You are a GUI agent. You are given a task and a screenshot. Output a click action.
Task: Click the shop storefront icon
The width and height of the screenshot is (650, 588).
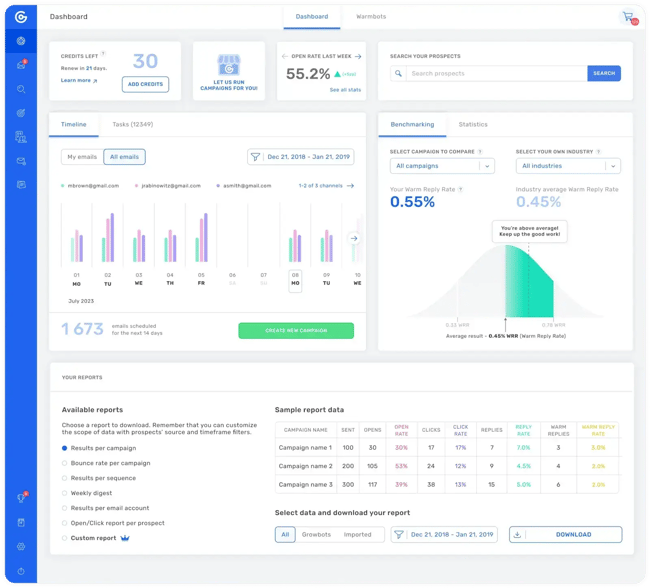tap(229, 65)
